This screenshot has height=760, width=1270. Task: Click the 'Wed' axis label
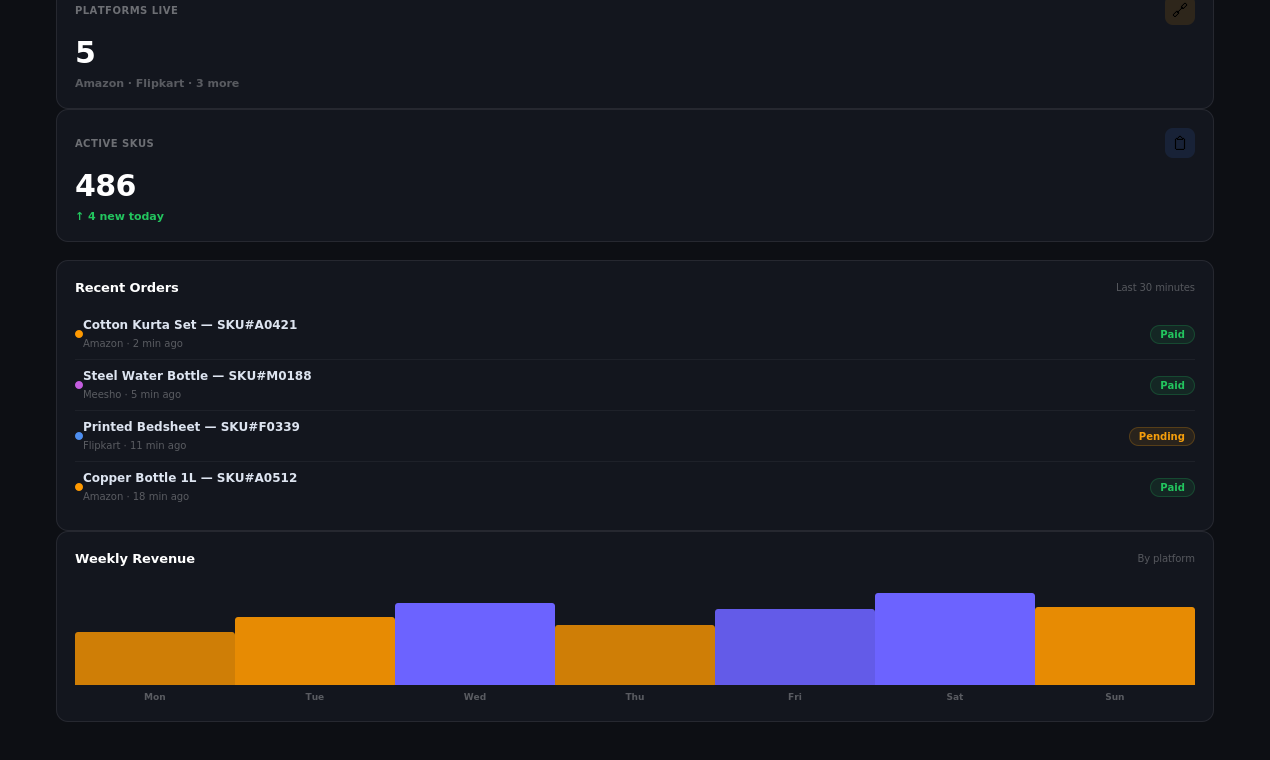point(475,697)
